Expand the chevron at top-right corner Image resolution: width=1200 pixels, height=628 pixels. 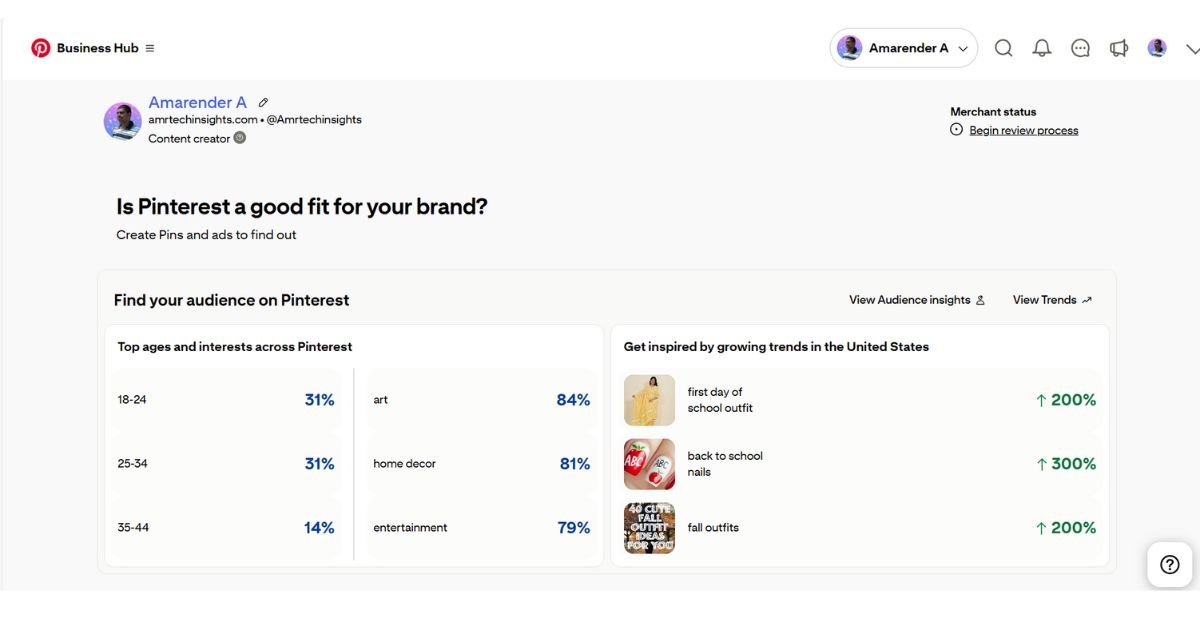tap(1192, 47)
